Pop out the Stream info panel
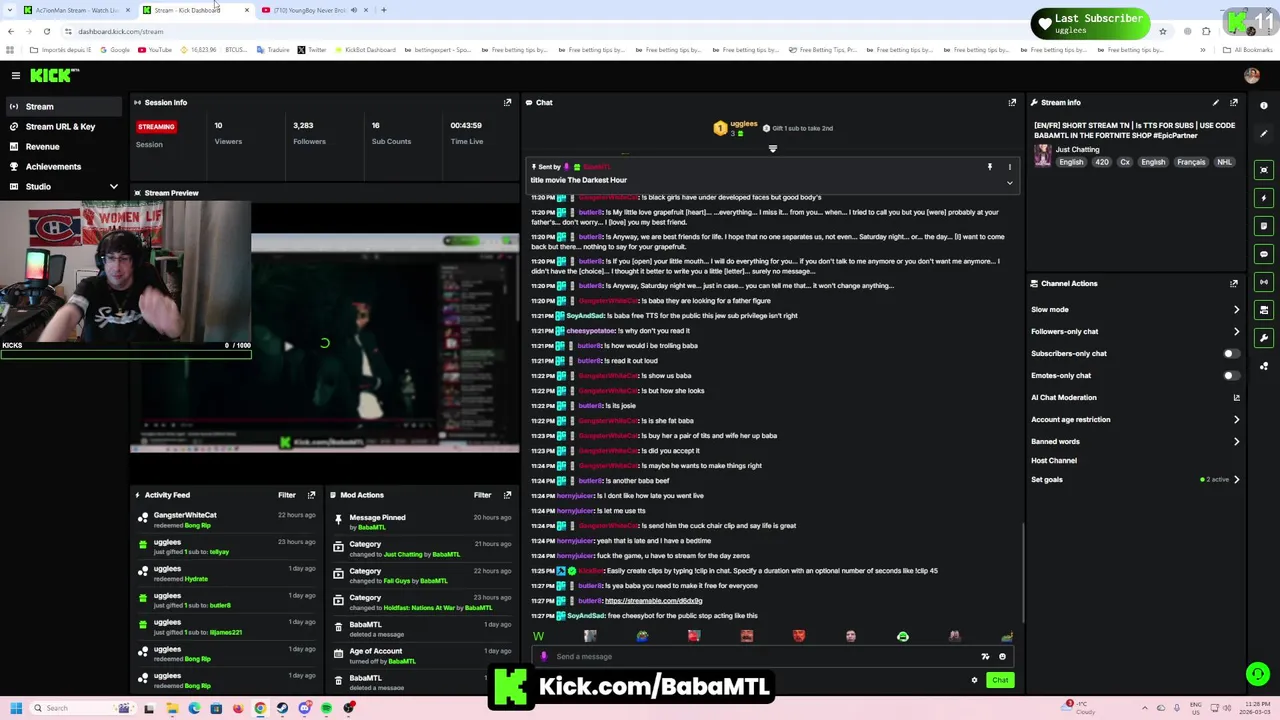Screen dimensions: 1280x720 click(x=1234, y=102)
